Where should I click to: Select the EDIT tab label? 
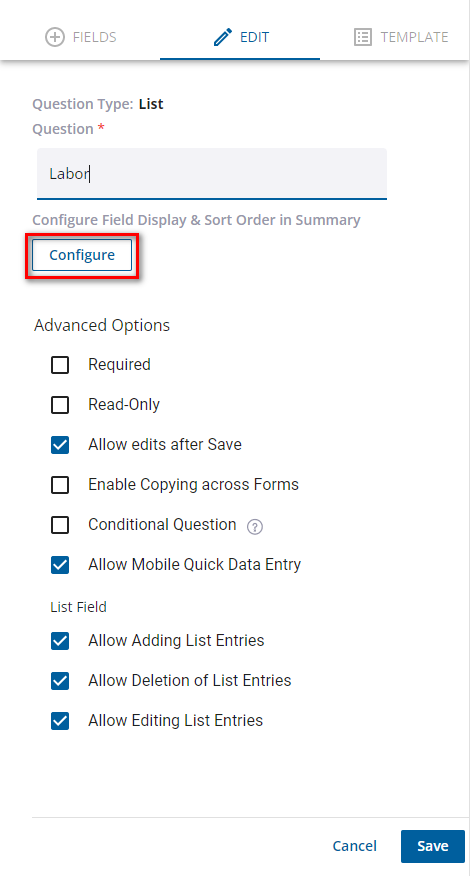pos(254,37)
